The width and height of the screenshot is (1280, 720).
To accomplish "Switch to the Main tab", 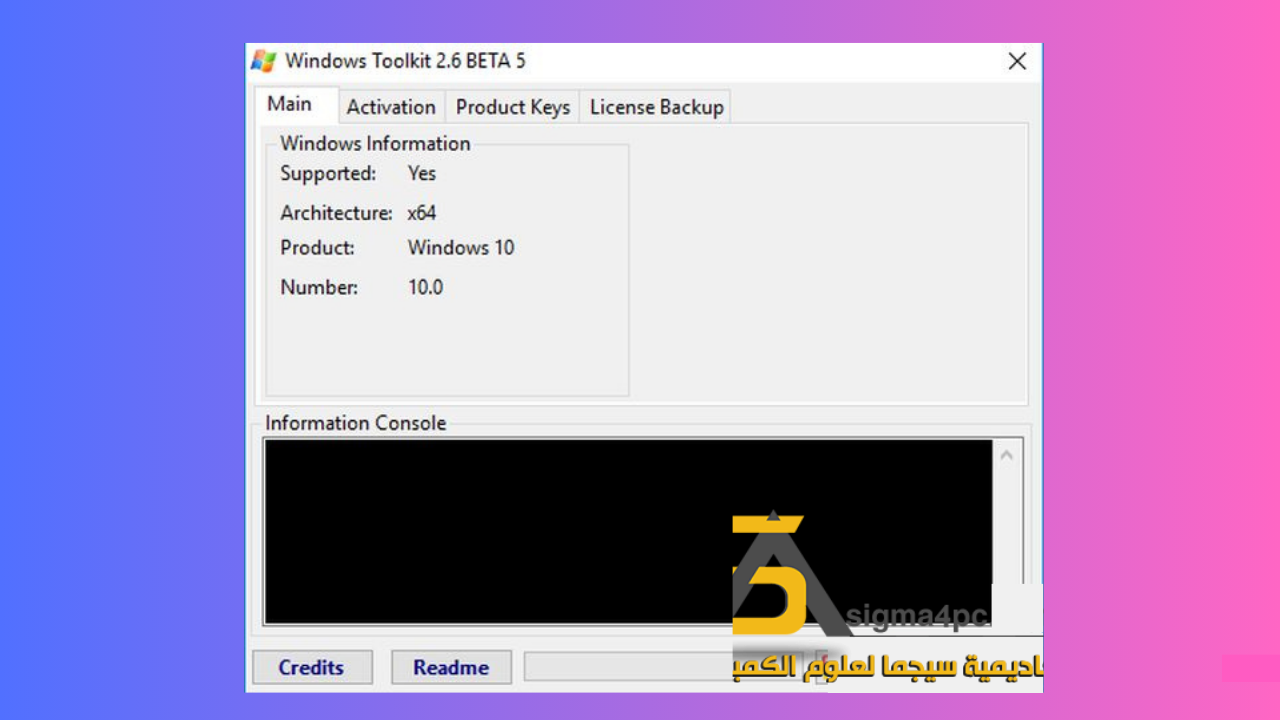I will [x=294, y=105].
